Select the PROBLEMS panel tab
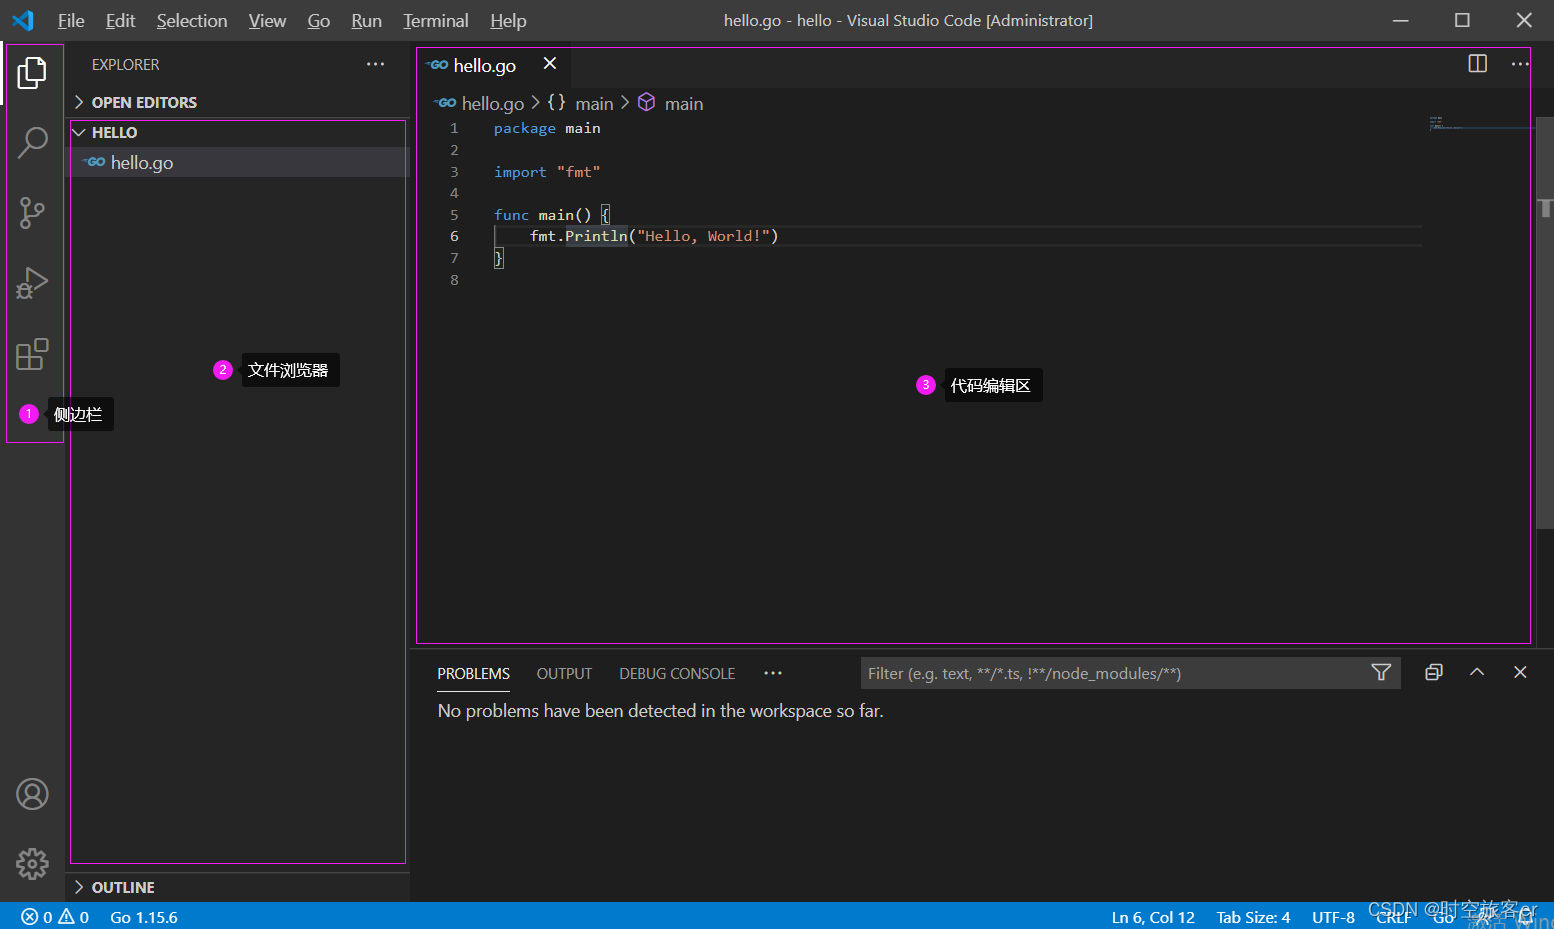The width and height of the screenshot is (1554, 929). [x=473, y=673]
